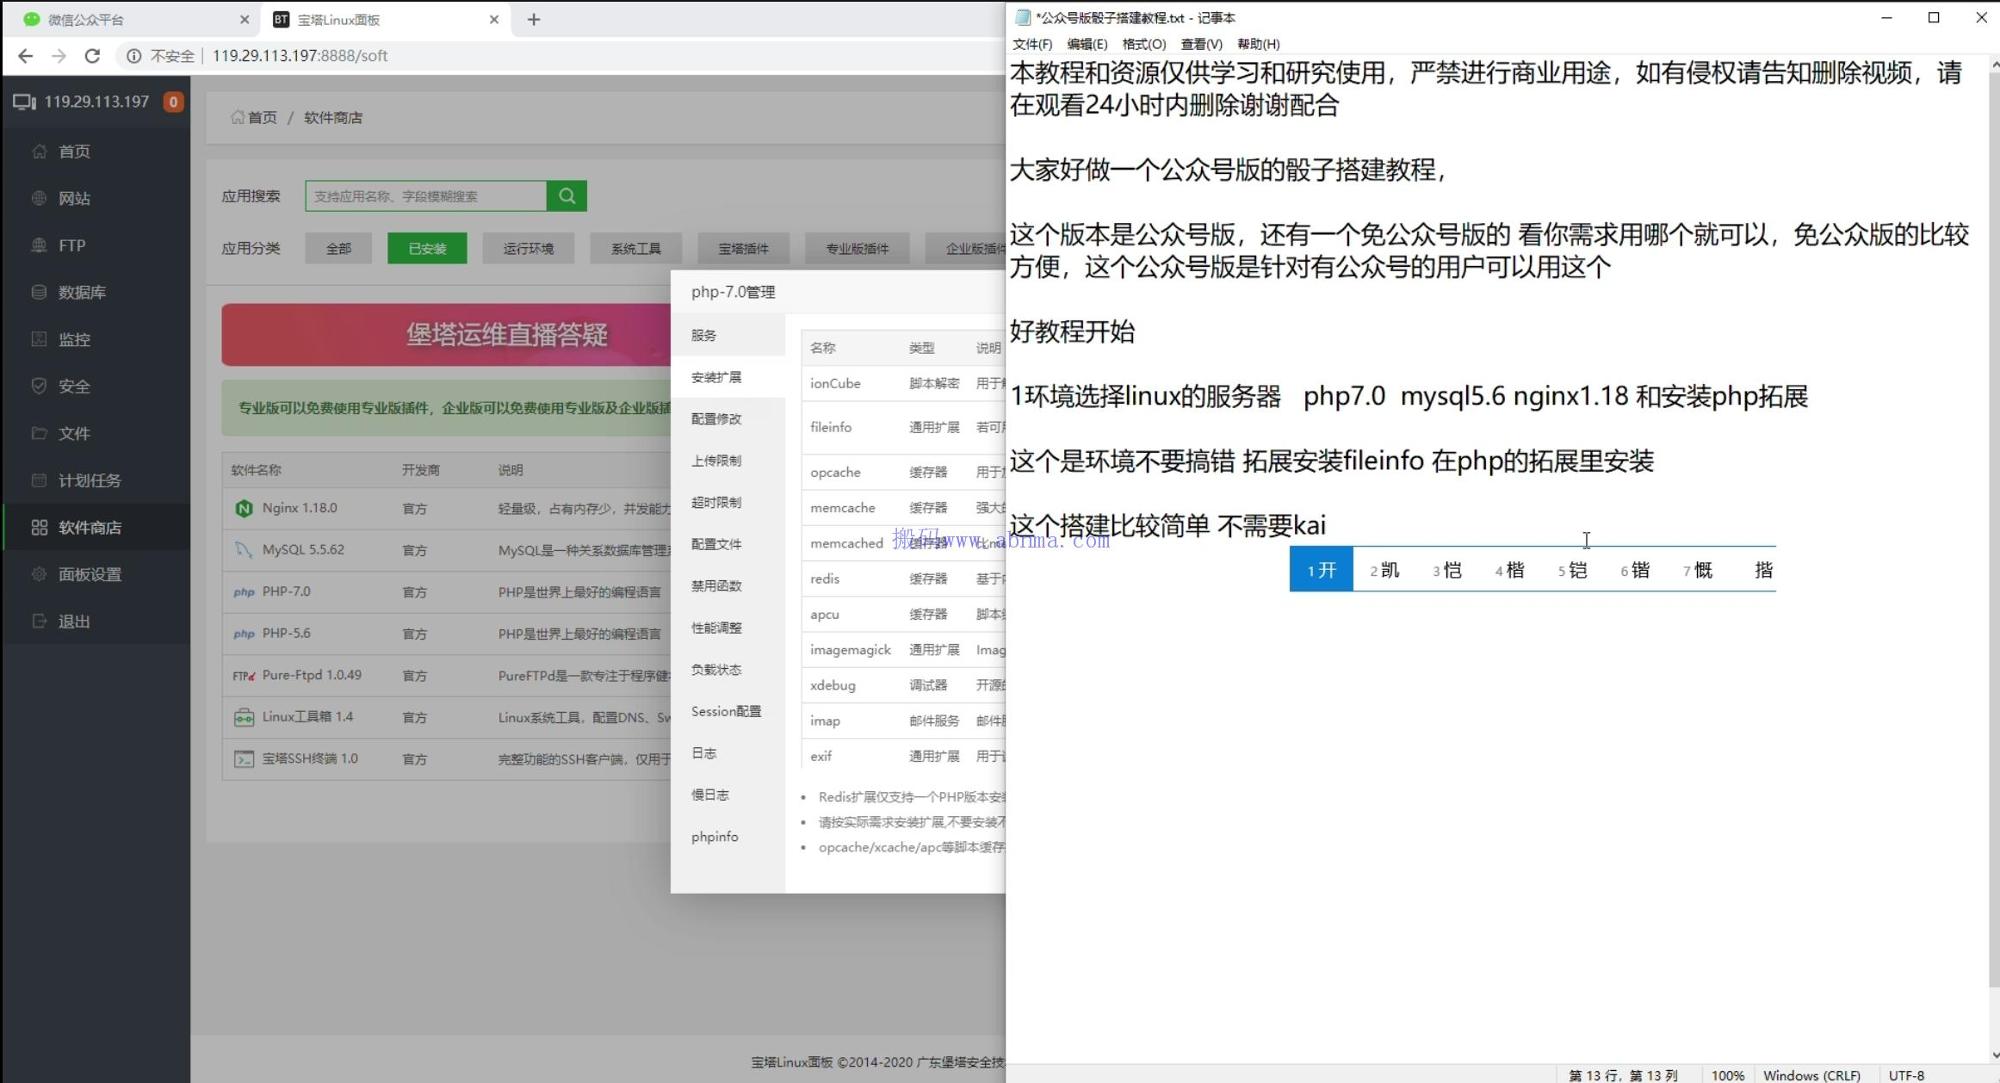Image resolution: width=2000 pixels, height=1083 pixels.
Task: Switch to the 微信公众平台 browser tab
Action: coord(120,18)
